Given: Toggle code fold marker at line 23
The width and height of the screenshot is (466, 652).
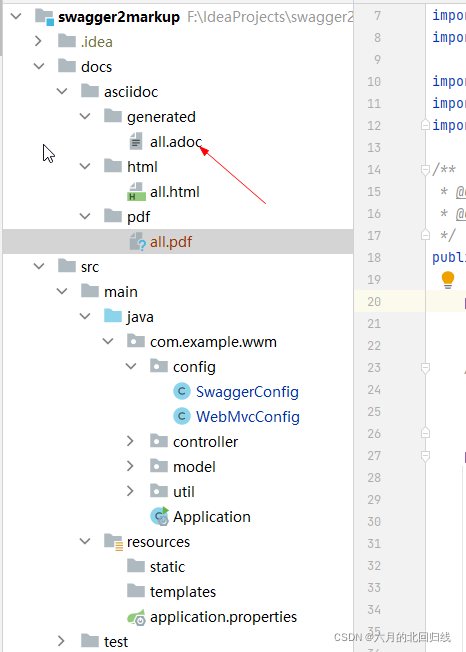Looking at the screenshot, I should coord(425,368).
